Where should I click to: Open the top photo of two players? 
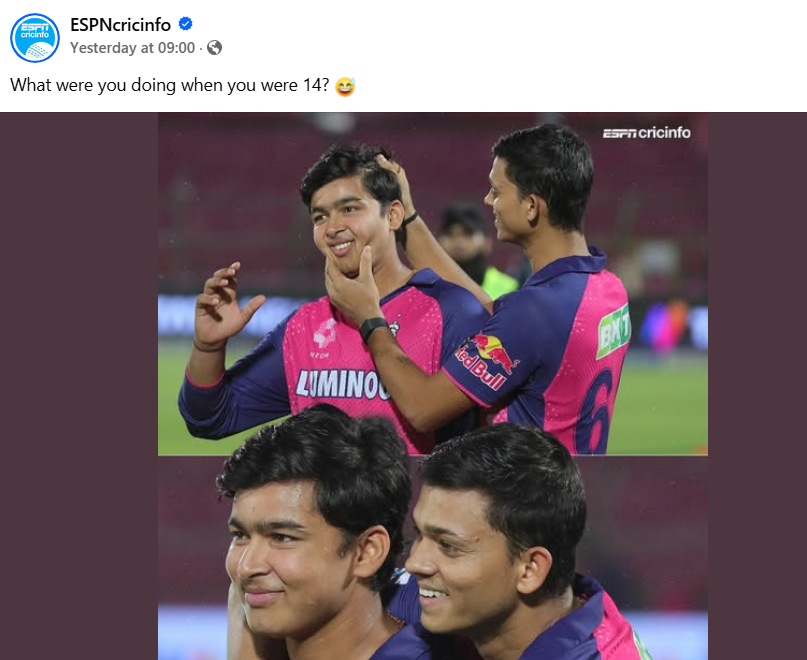pyautogui.click(x=433, y=284)
